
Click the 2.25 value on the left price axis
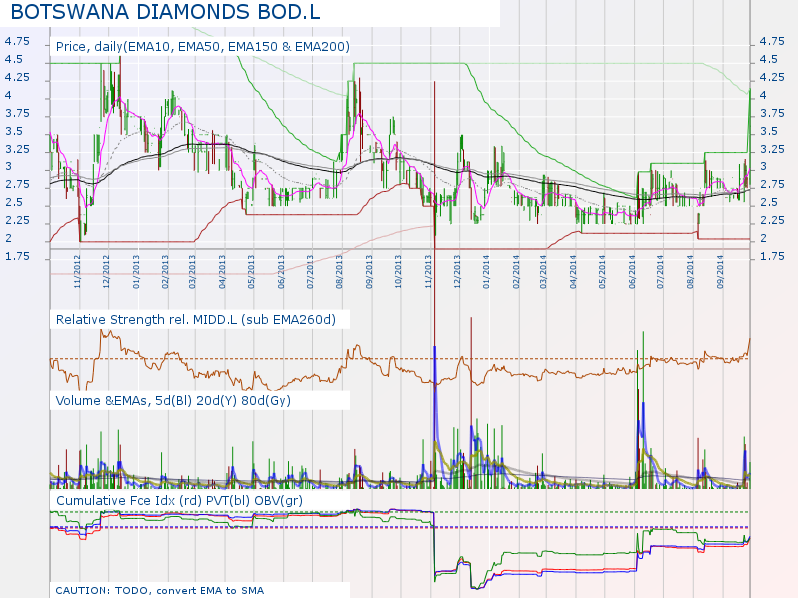[x=17, y=220]
